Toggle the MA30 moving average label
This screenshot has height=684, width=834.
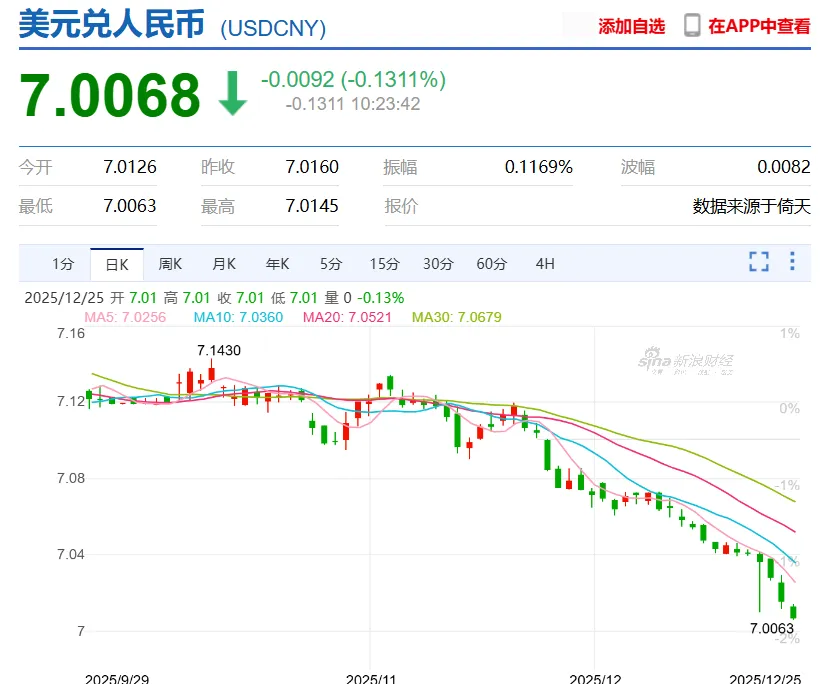point(457,317)
